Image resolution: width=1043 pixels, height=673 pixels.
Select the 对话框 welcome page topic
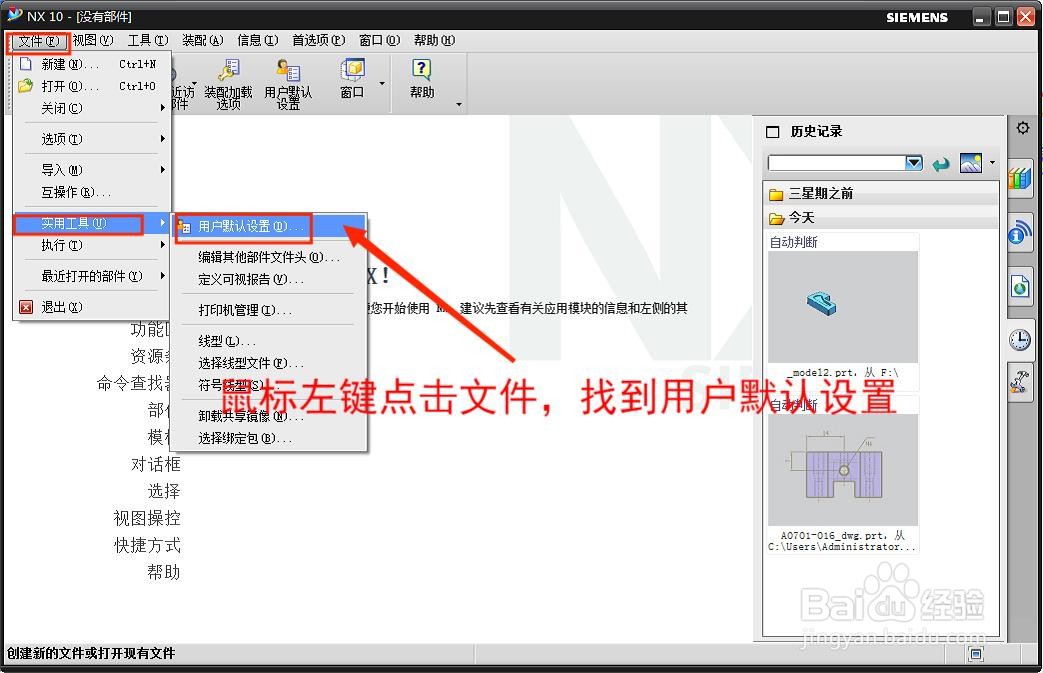click(x=156, y=464)
